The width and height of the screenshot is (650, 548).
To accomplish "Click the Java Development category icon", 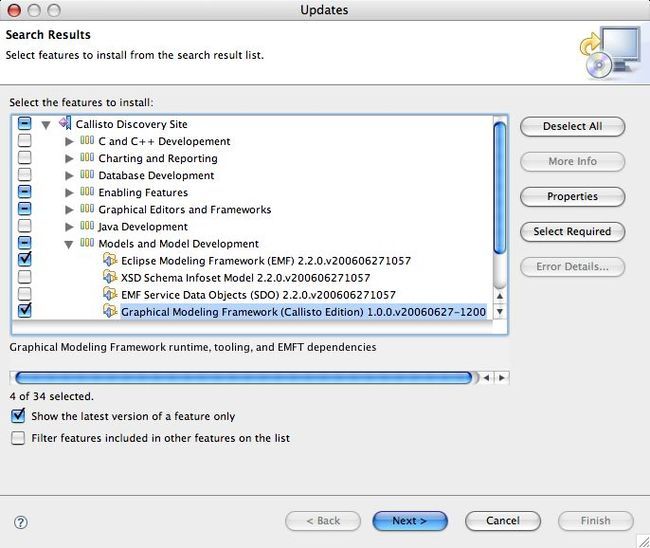I will (87, 225).
